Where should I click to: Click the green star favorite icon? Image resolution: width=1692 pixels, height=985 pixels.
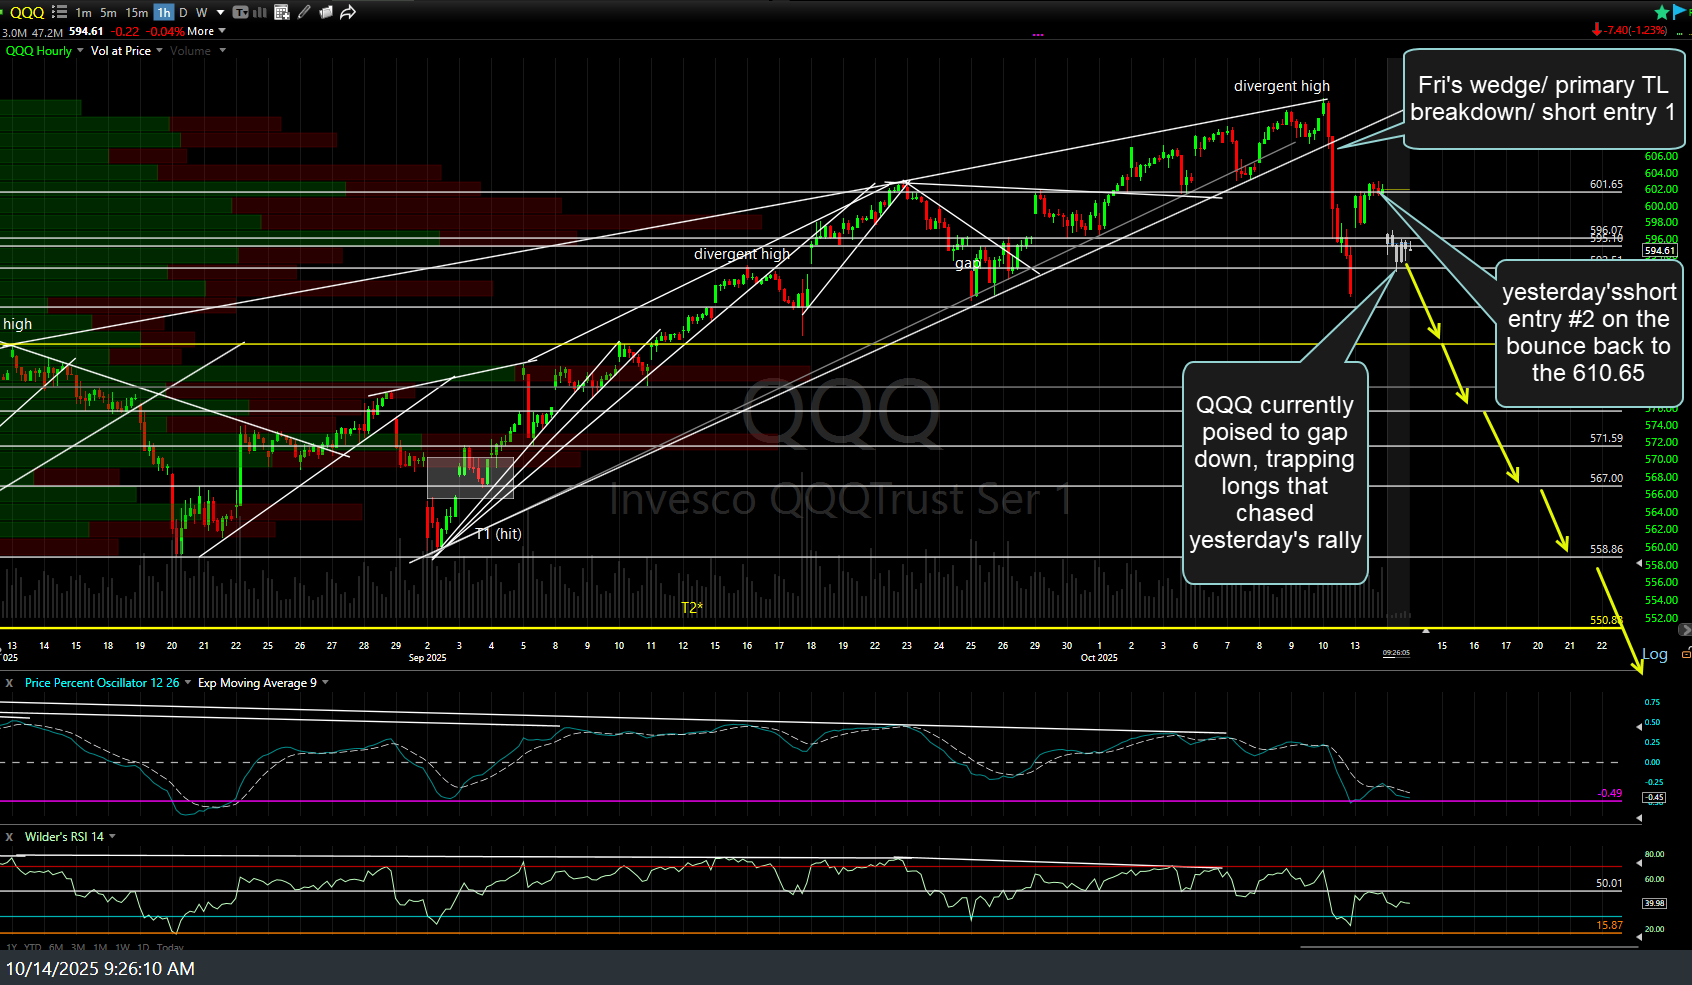tap(1662, 12)
